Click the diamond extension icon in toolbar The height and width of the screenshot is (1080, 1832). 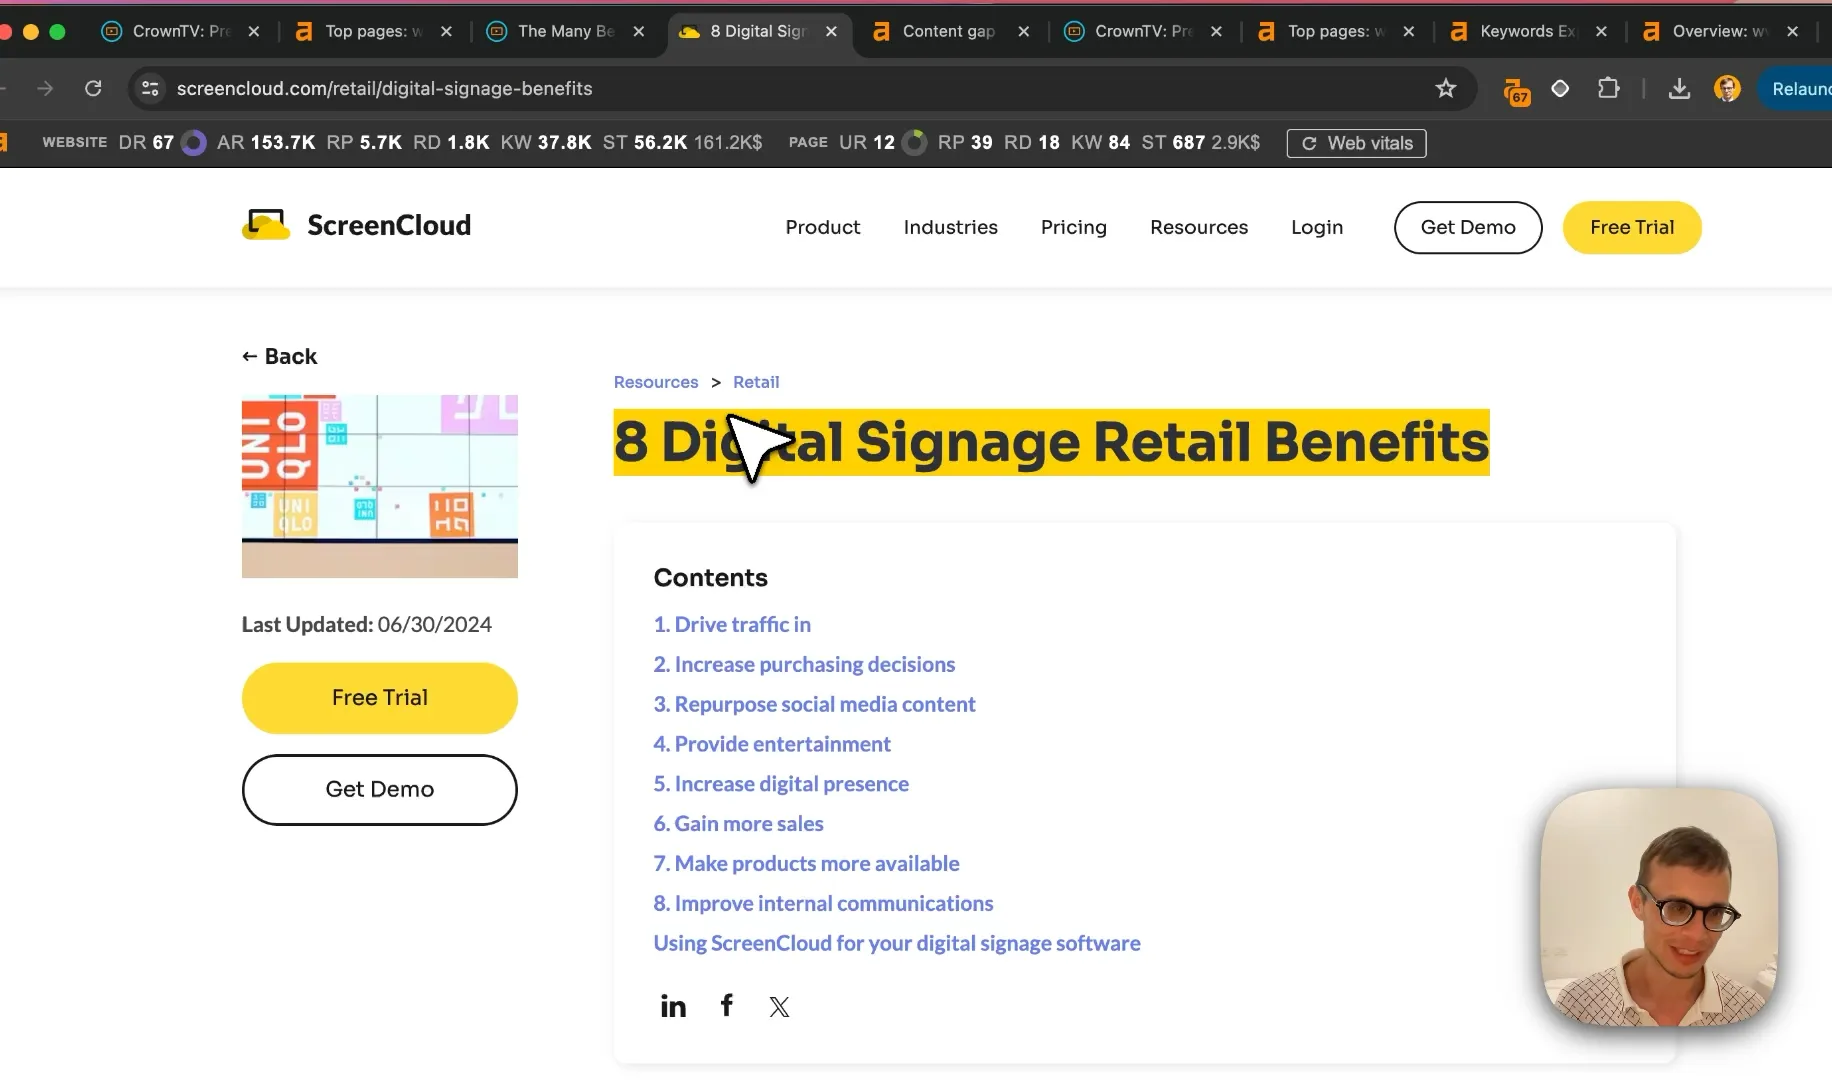click(1560, 89)
